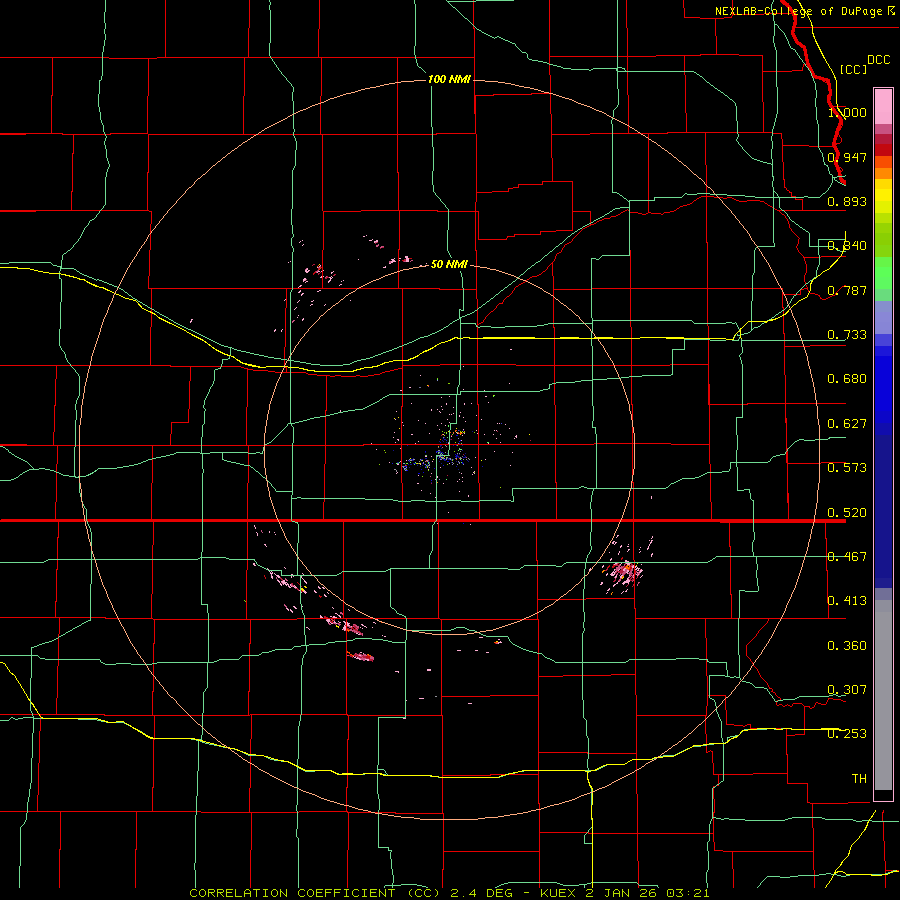Select the 0.467 scale value
Image resolution: width=900 pixels, height=900 pixels.
847,556
